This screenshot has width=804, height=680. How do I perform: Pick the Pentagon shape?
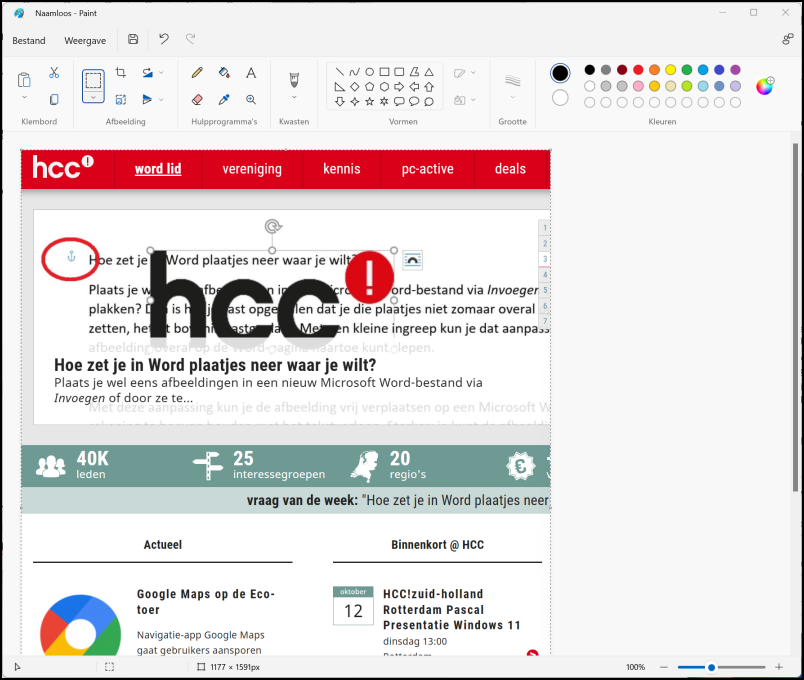click(369, 87)
